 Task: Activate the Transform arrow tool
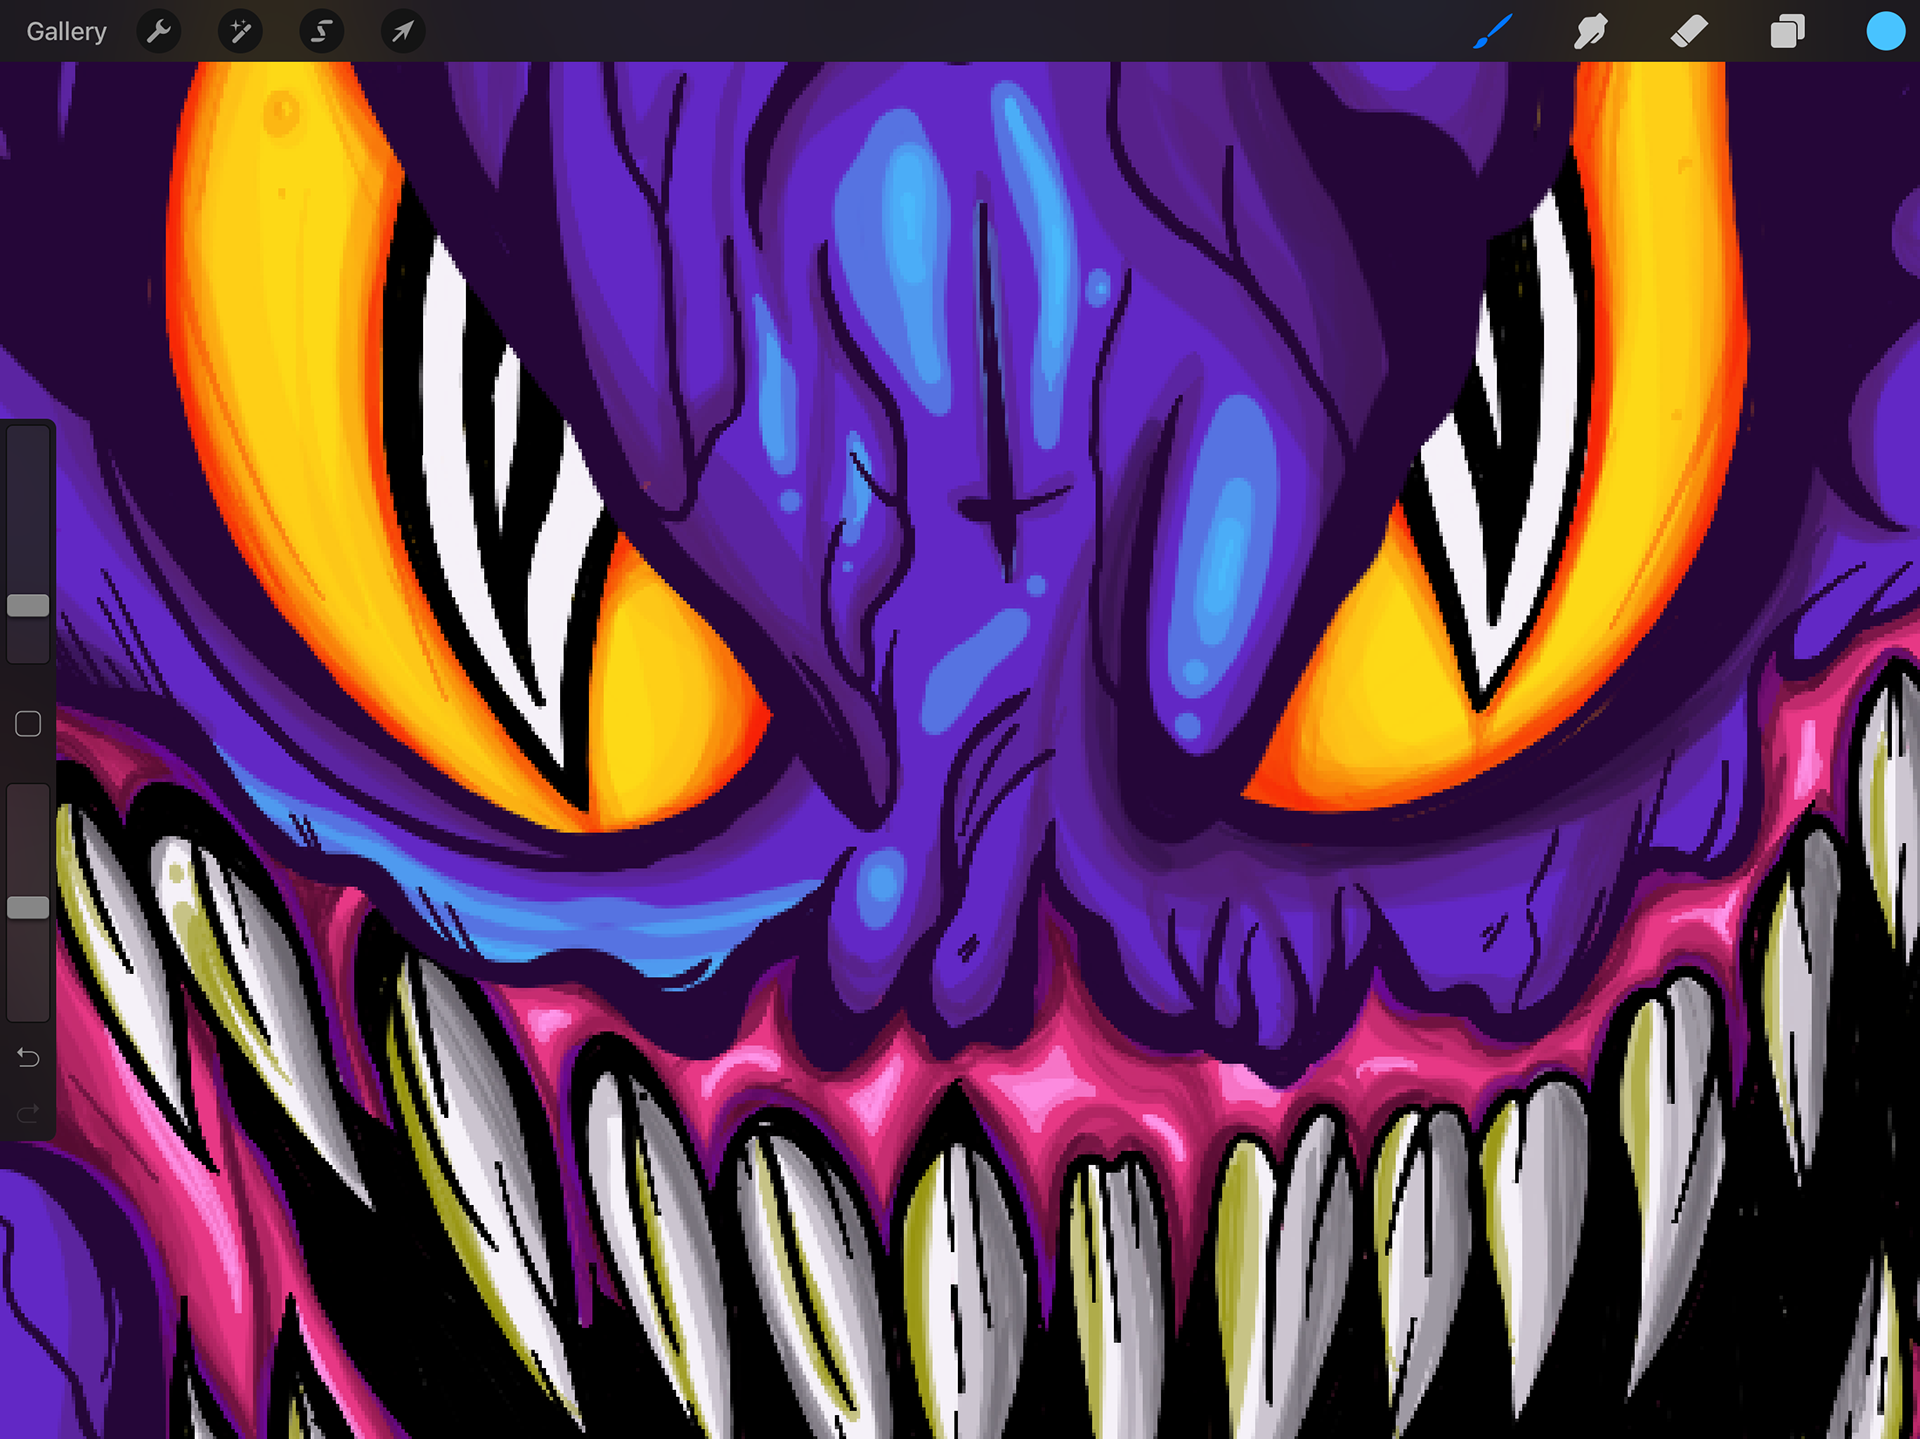(x=402, y=32)
